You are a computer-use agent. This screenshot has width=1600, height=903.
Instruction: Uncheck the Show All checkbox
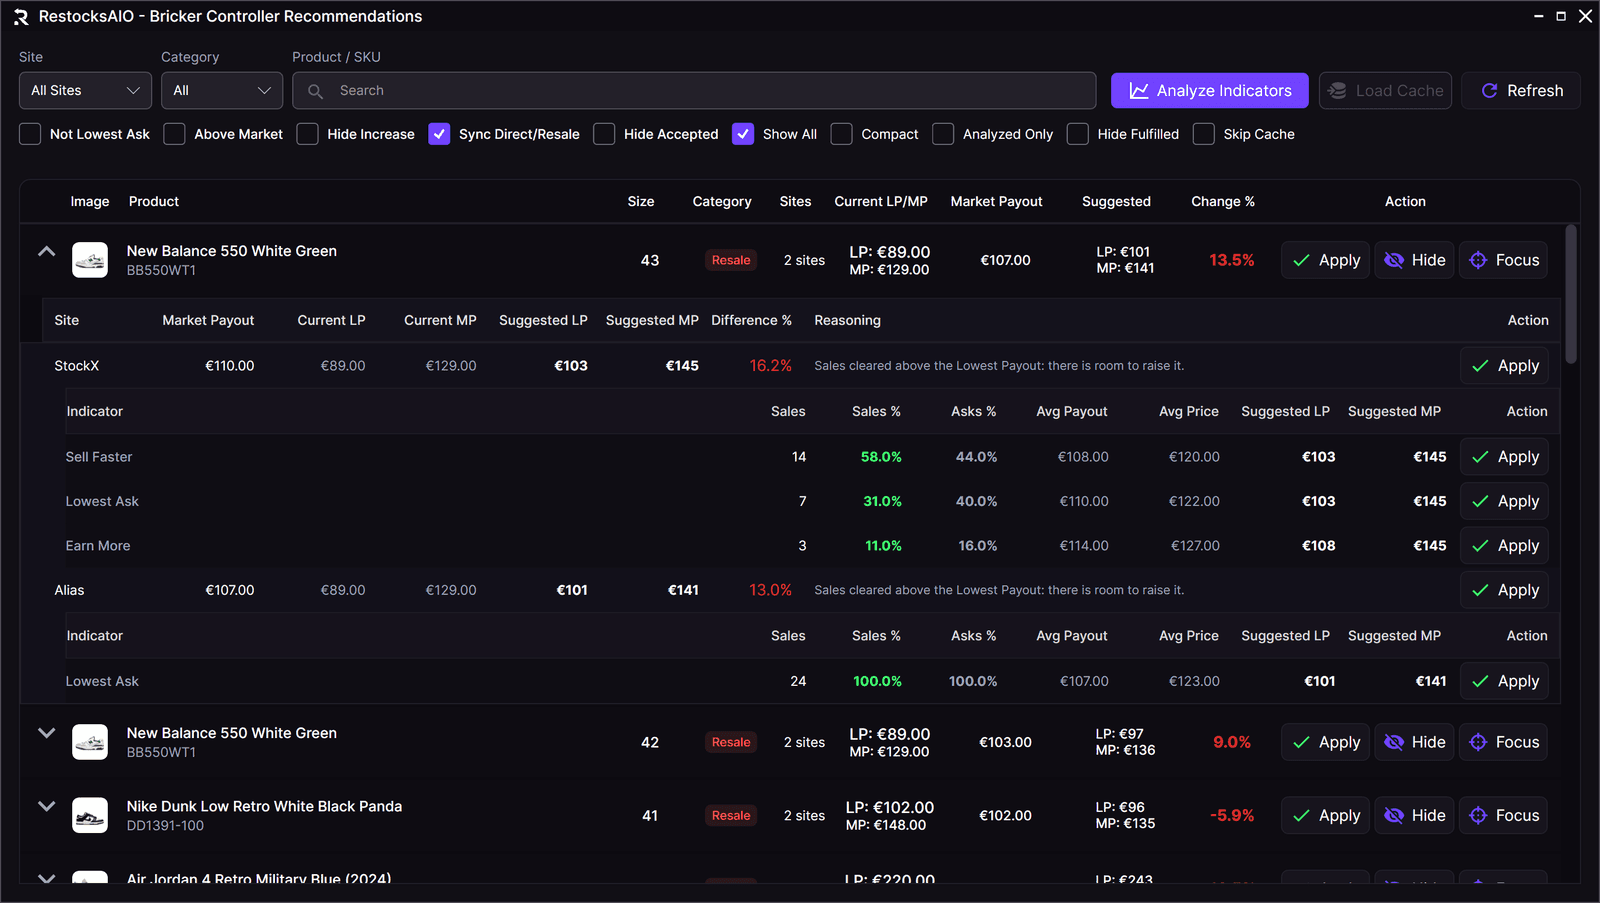pyautogui.click(x=743, y=134)
